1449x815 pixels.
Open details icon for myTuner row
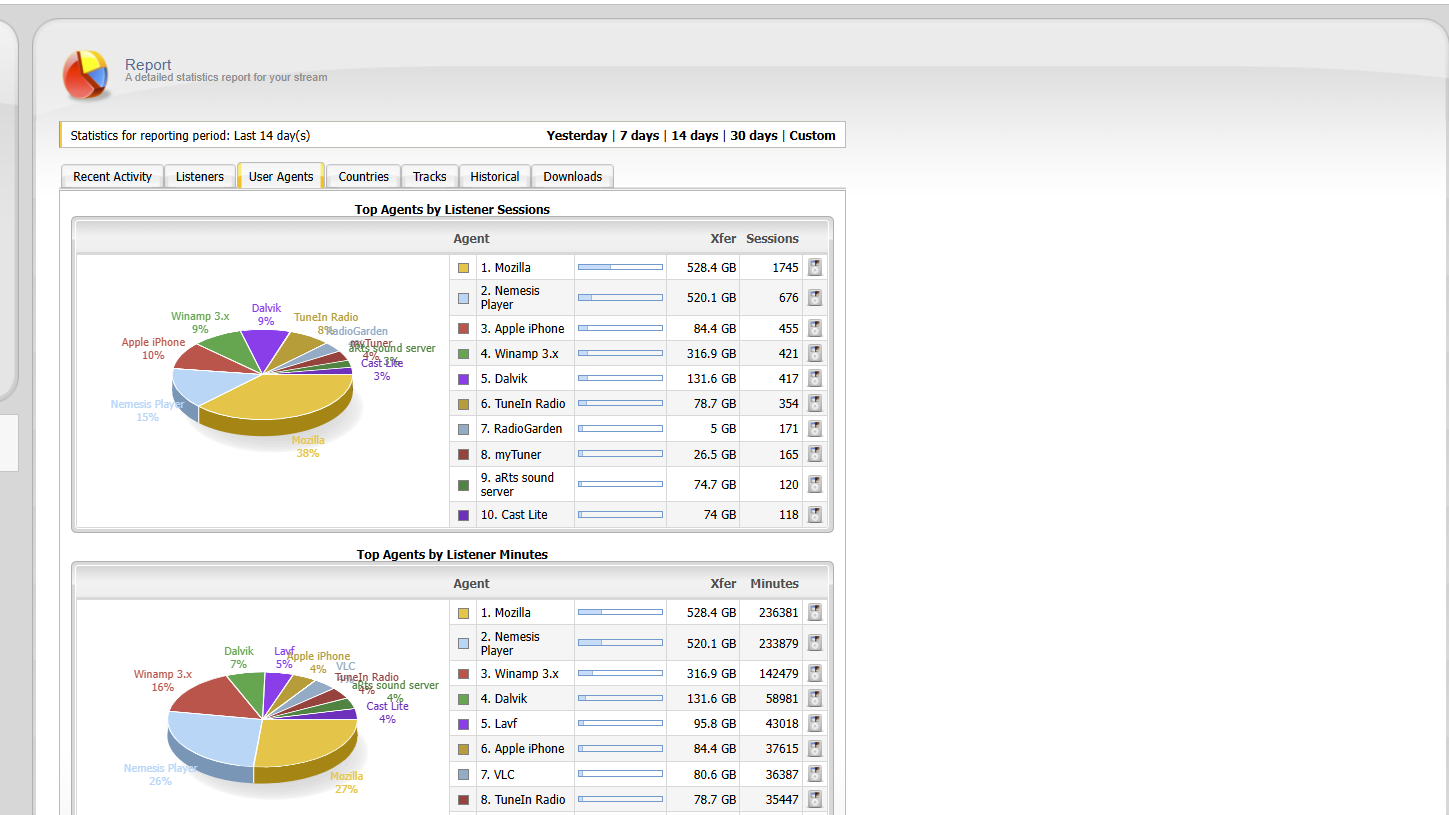pos(815,454)
